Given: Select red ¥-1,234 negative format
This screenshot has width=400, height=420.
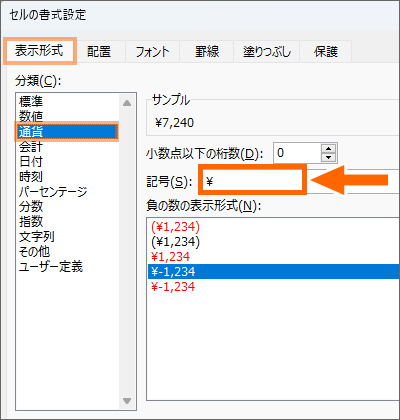Looking at the screenshot, I should (x=273, y=287).
